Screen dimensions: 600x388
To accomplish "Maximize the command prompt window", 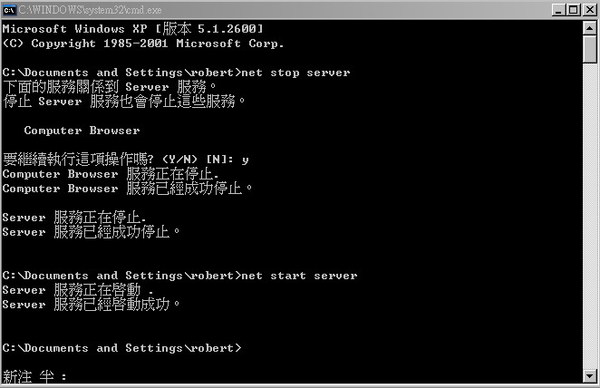I will pos(573,10).
